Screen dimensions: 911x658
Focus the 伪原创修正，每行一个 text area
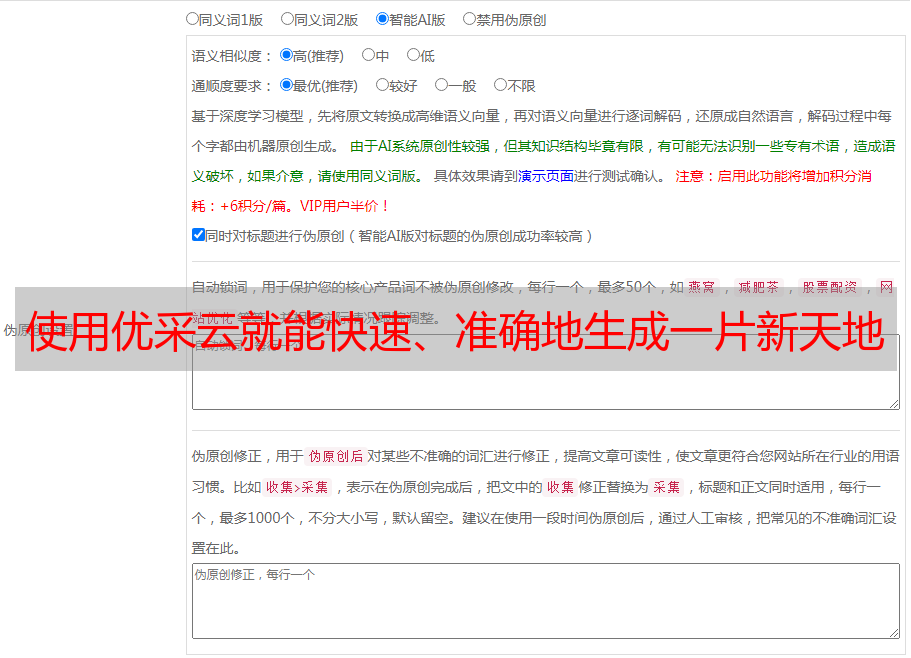(x=546, y=601)
